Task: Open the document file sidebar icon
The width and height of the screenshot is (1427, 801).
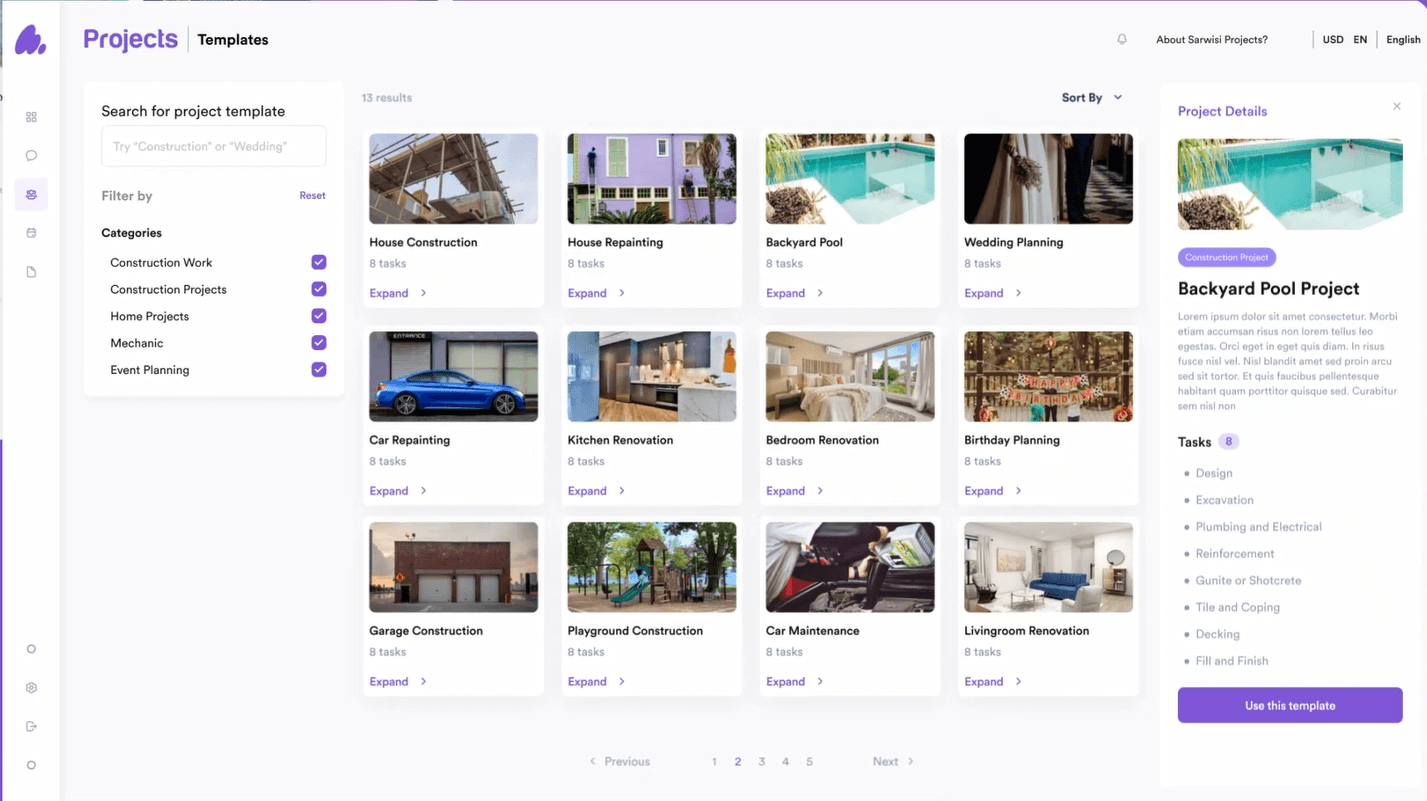Action: point(31,272)
